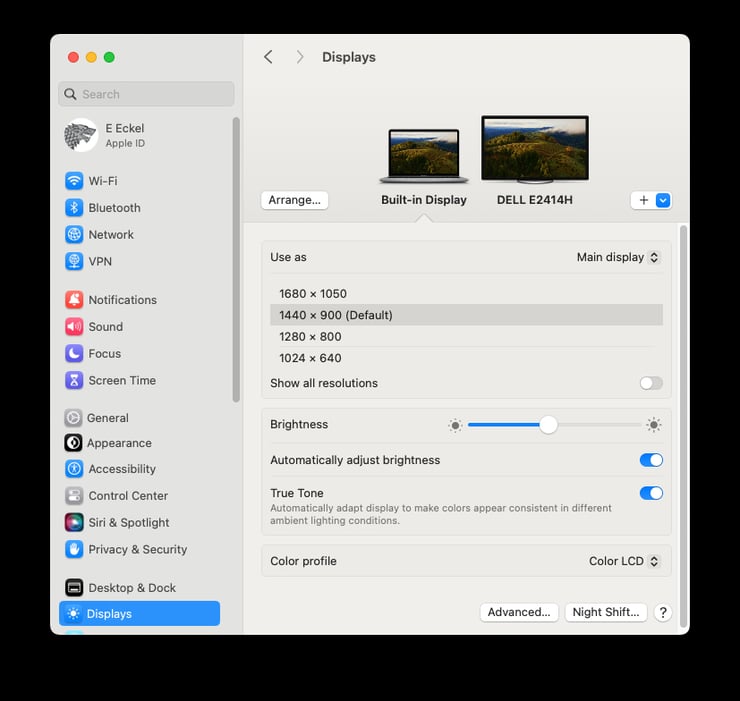Click the Privacy & Security hand icon
The image size is (740, 701).
(x=74, y=550)
